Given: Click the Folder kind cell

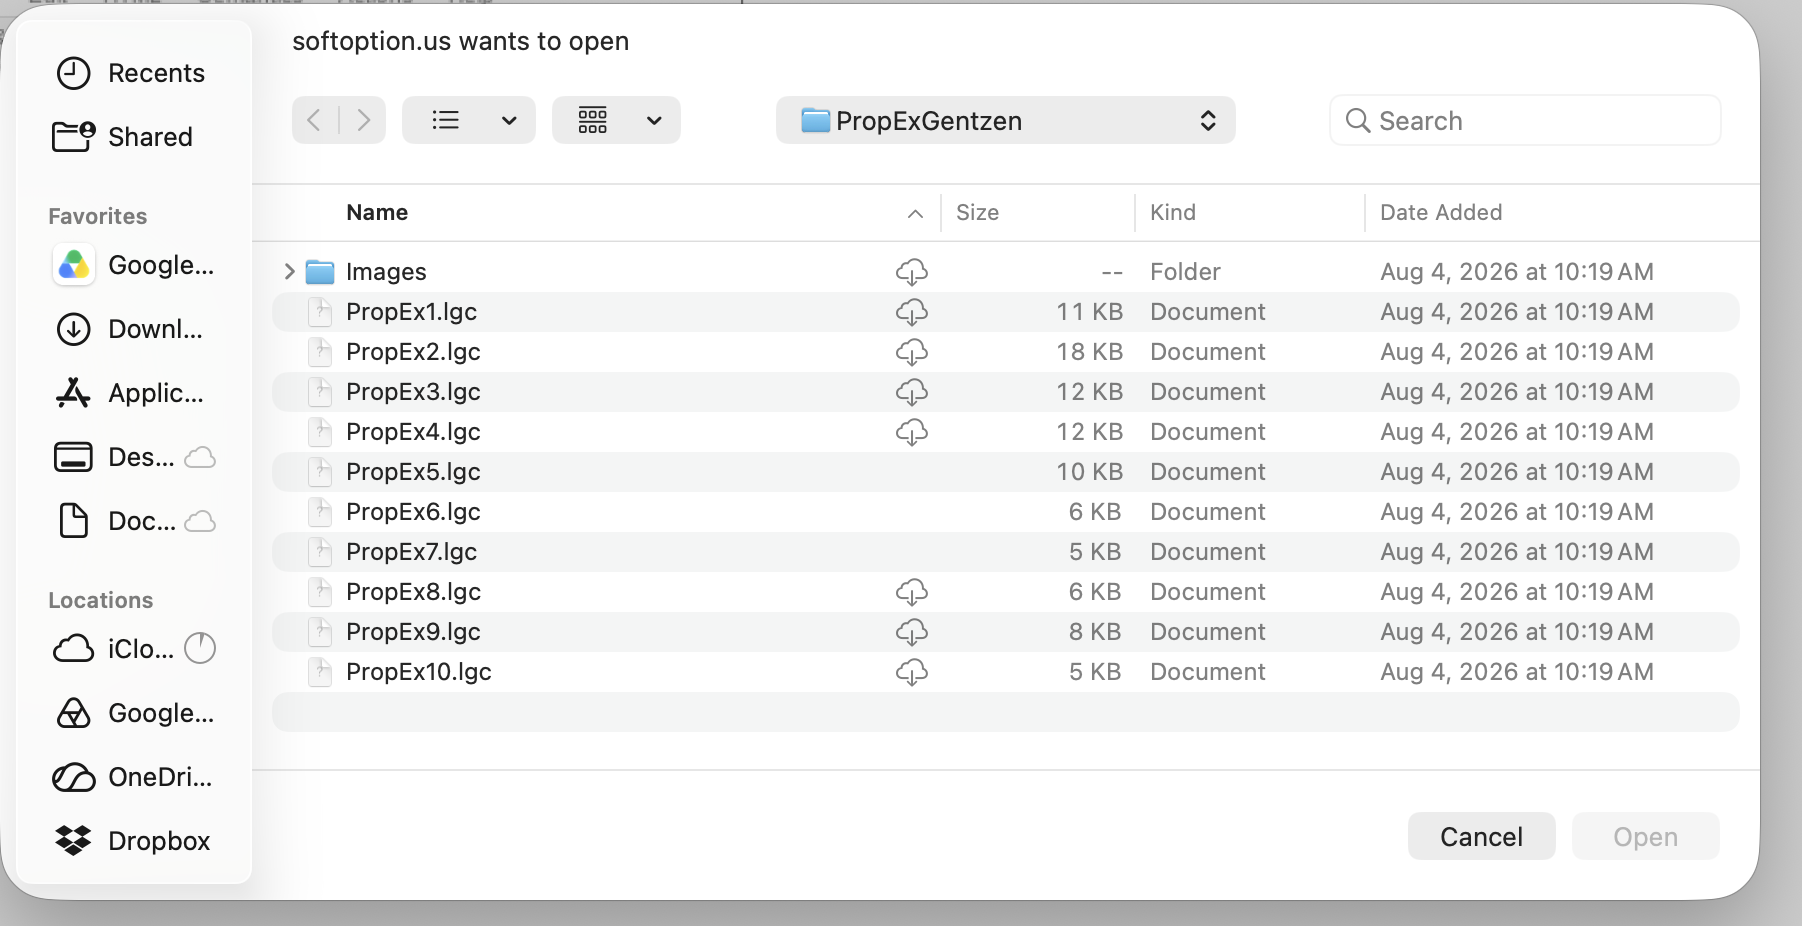Looking at the screenshot, I should [x=1185, y=272].
